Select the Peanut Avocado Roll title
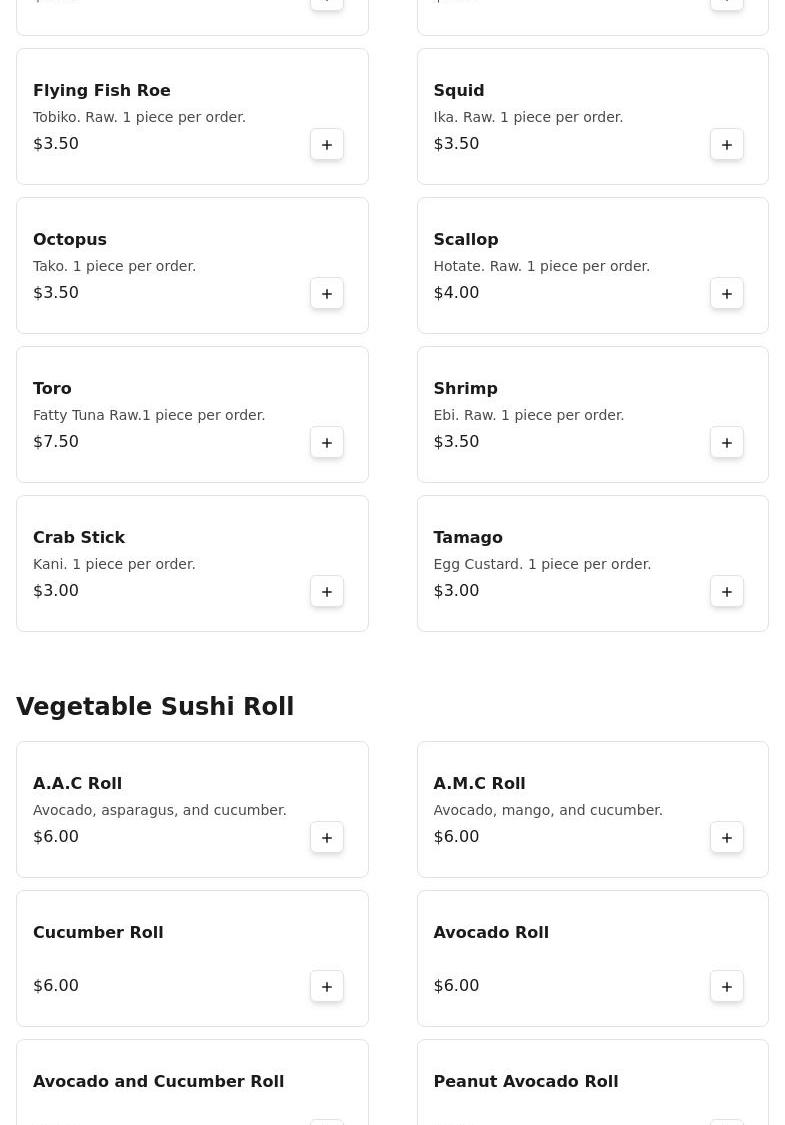The image size is (785, 1125). coord(525,1081)
